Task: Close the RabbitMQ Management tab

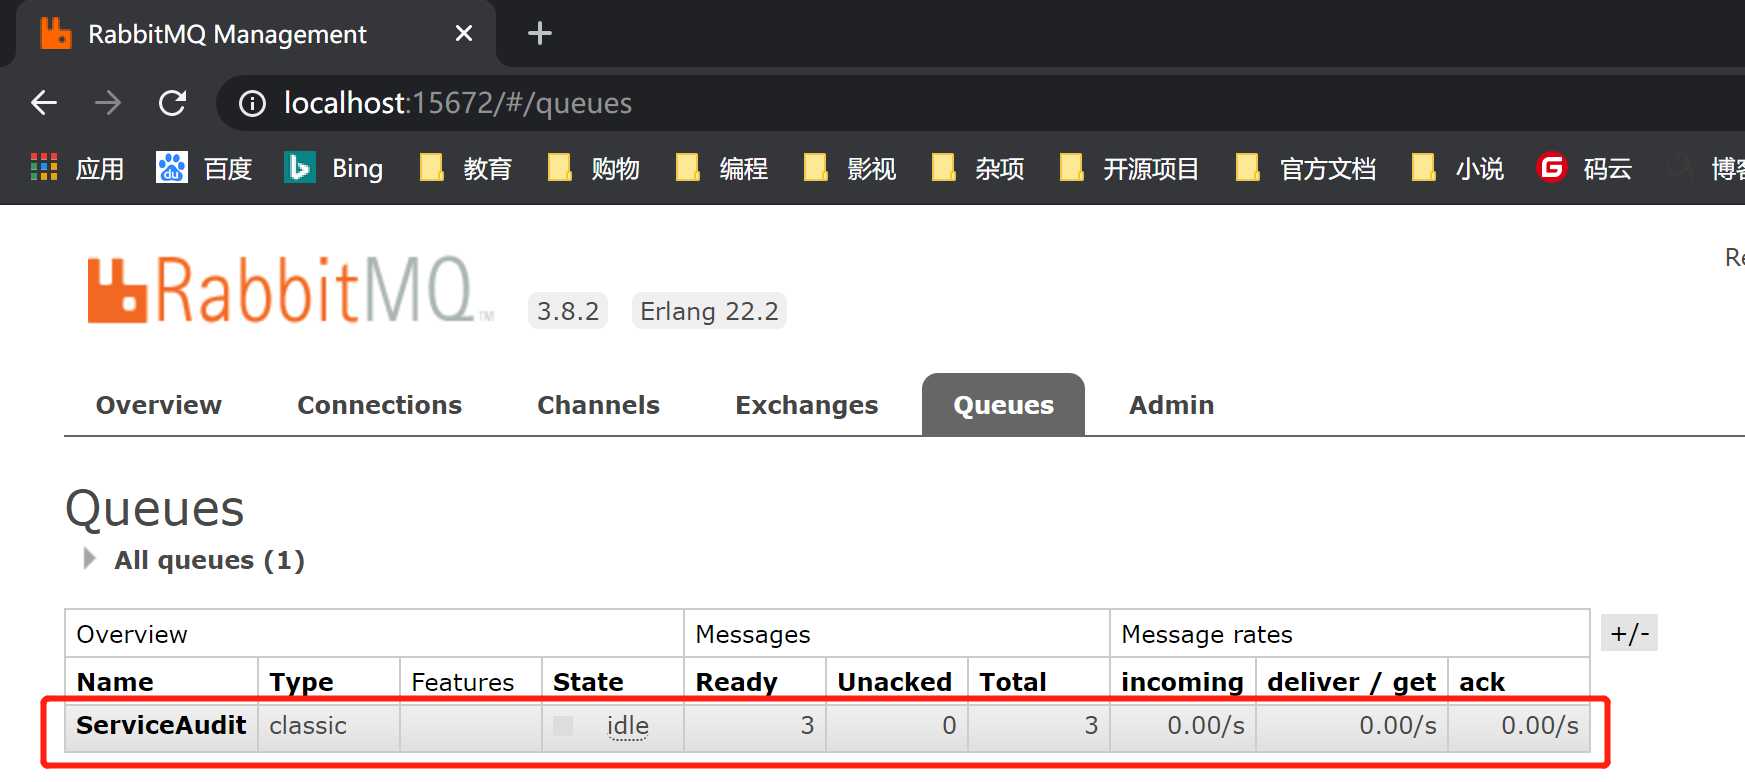Action: (463, 34)
